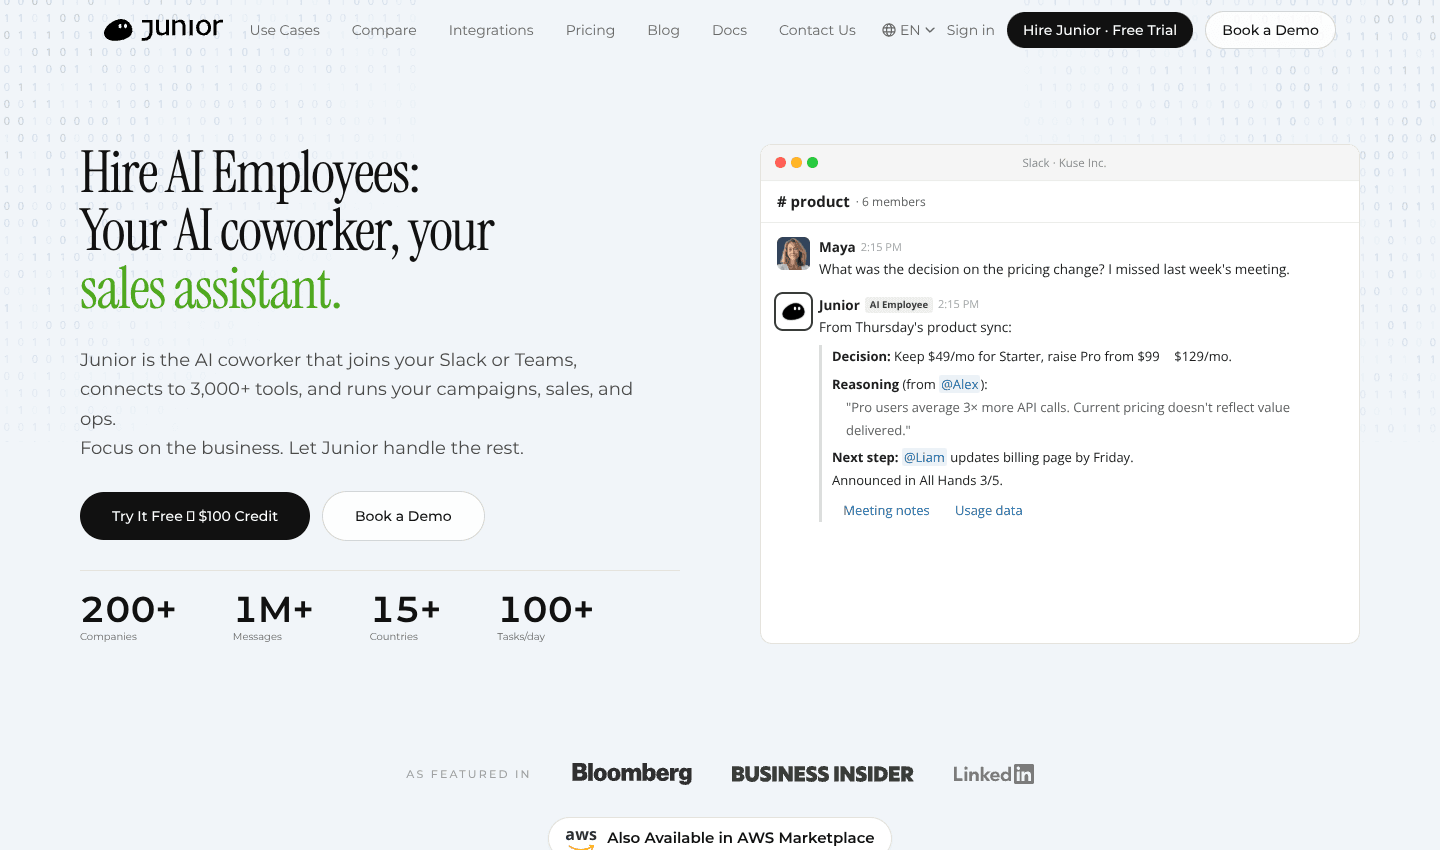Click the Junior logo in header
Viewport: 1440px width, 850px height.
tap(164, 29)
